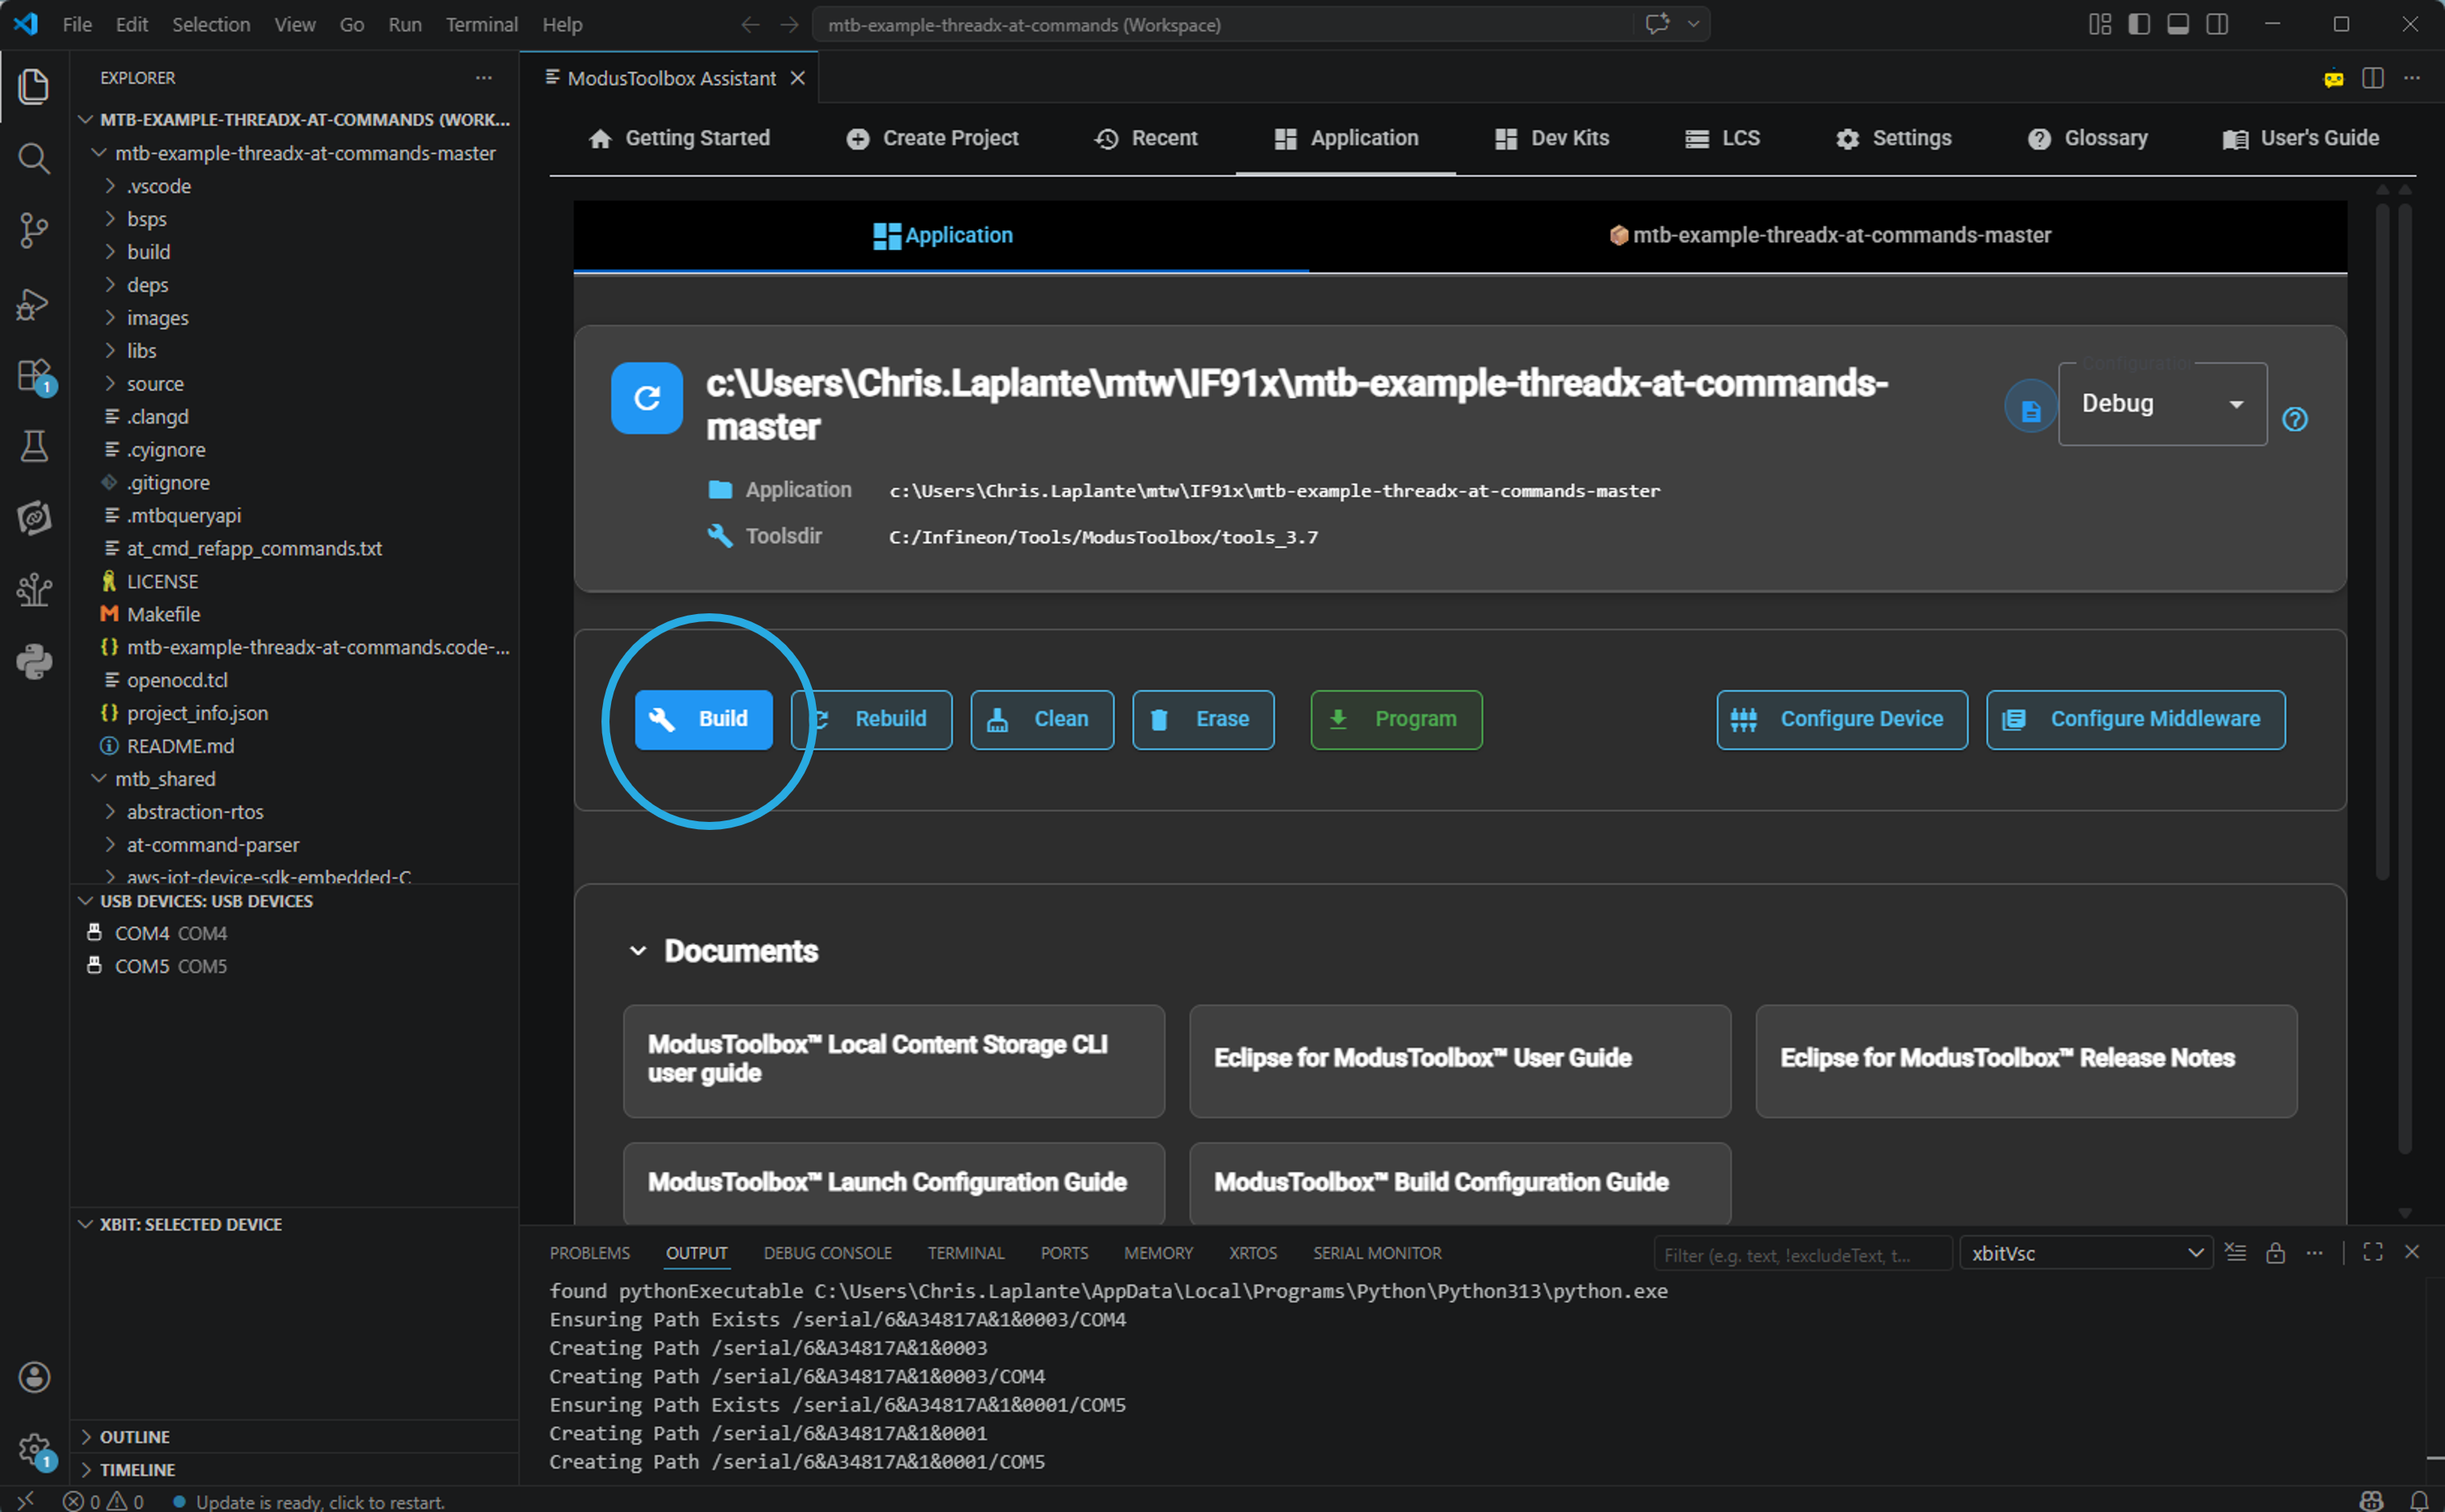Maximize the panel size
Screen dimensions: 2445x1512
[2373, 1252]
